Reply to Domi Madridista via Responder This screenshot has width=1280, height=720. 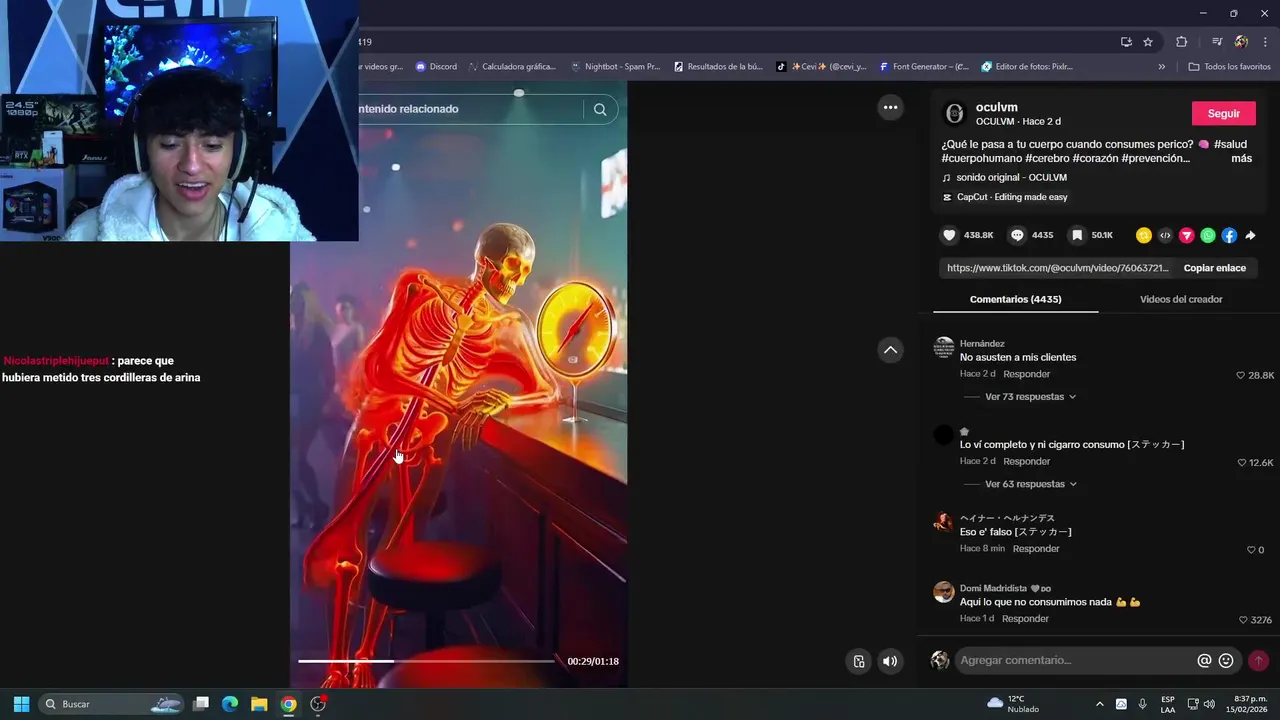1025,619
